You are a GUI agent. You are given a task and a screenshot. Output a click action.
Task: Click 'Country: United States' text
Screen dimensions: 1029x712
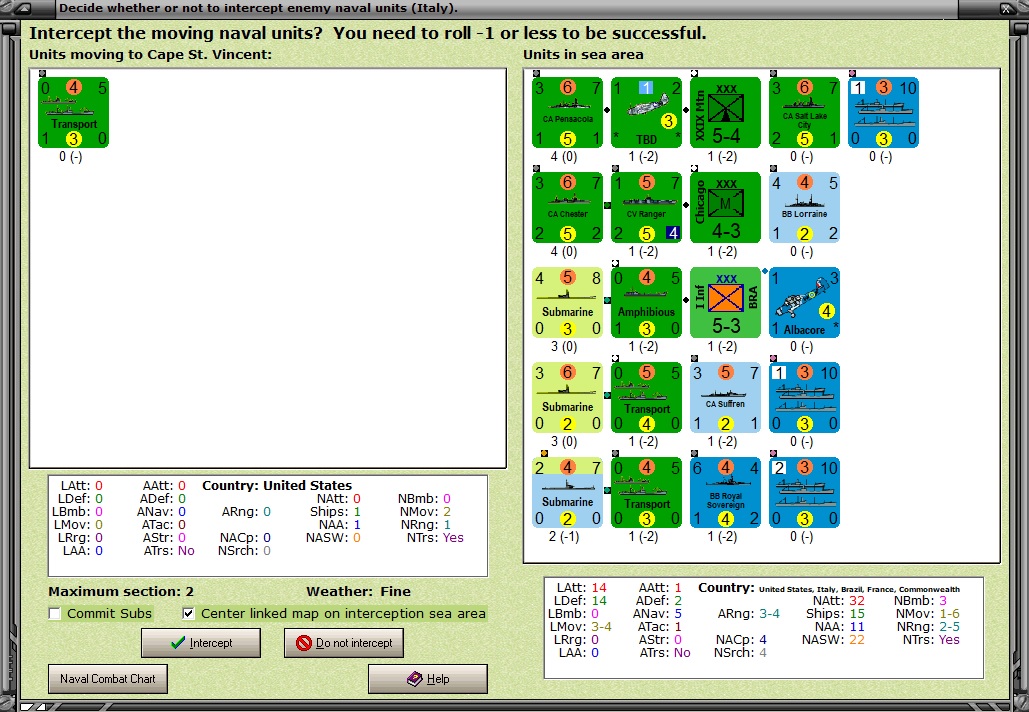[277, 486]
